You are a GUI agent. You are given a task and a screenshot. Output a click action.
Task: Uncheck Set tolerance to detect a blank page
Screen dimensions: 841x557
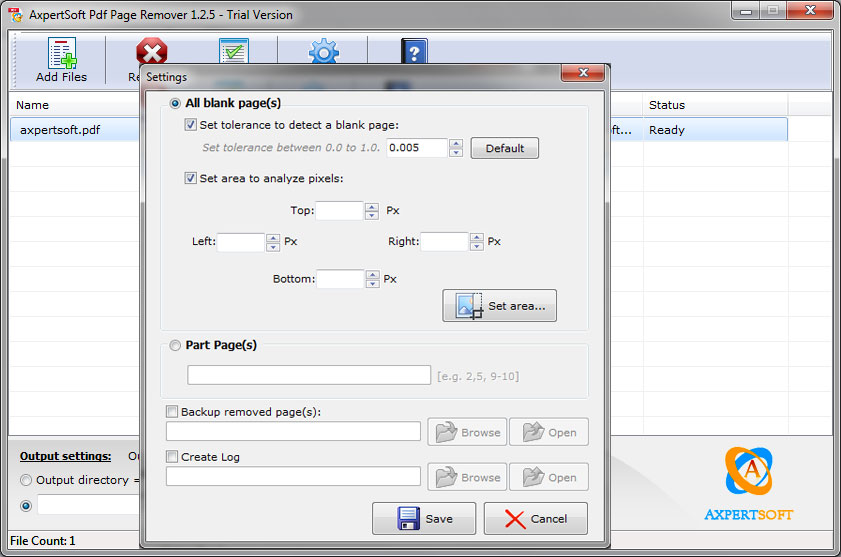click(190, 125)
